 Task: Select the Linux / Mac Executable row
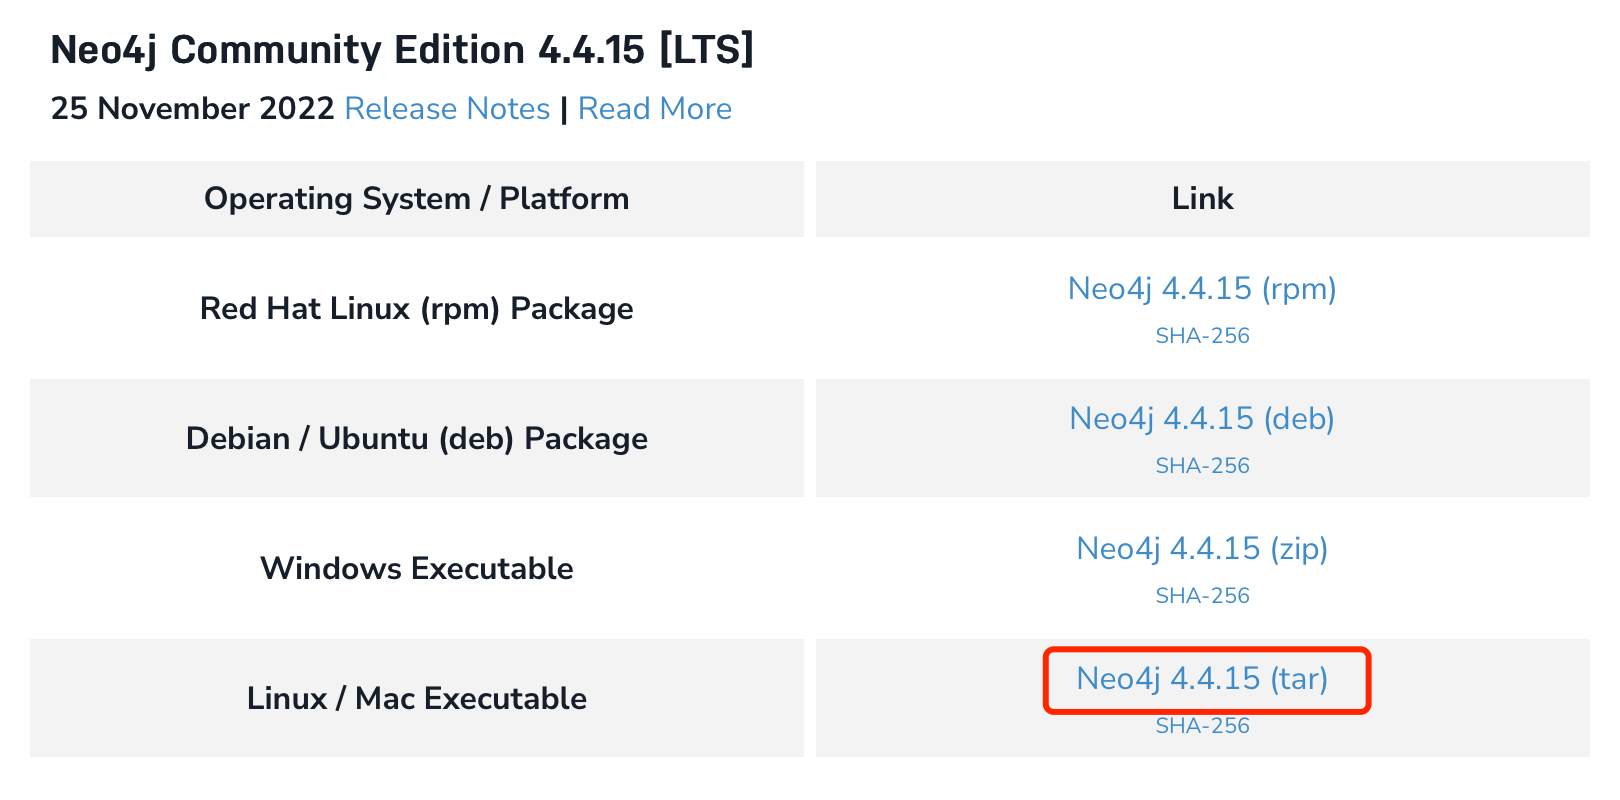point(416,699)
